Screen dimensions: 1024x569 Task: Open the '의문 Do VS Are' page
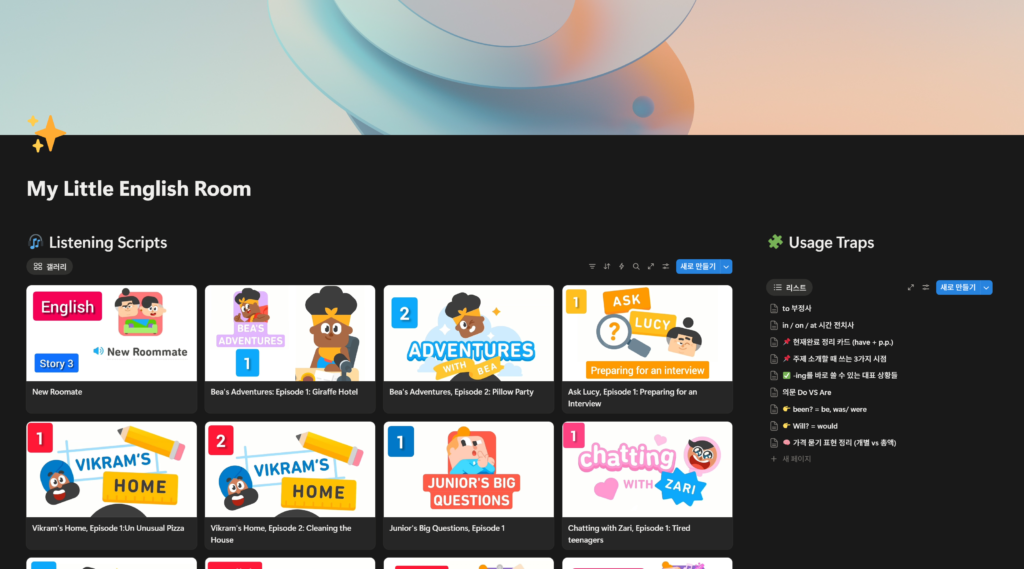[806, 392]
